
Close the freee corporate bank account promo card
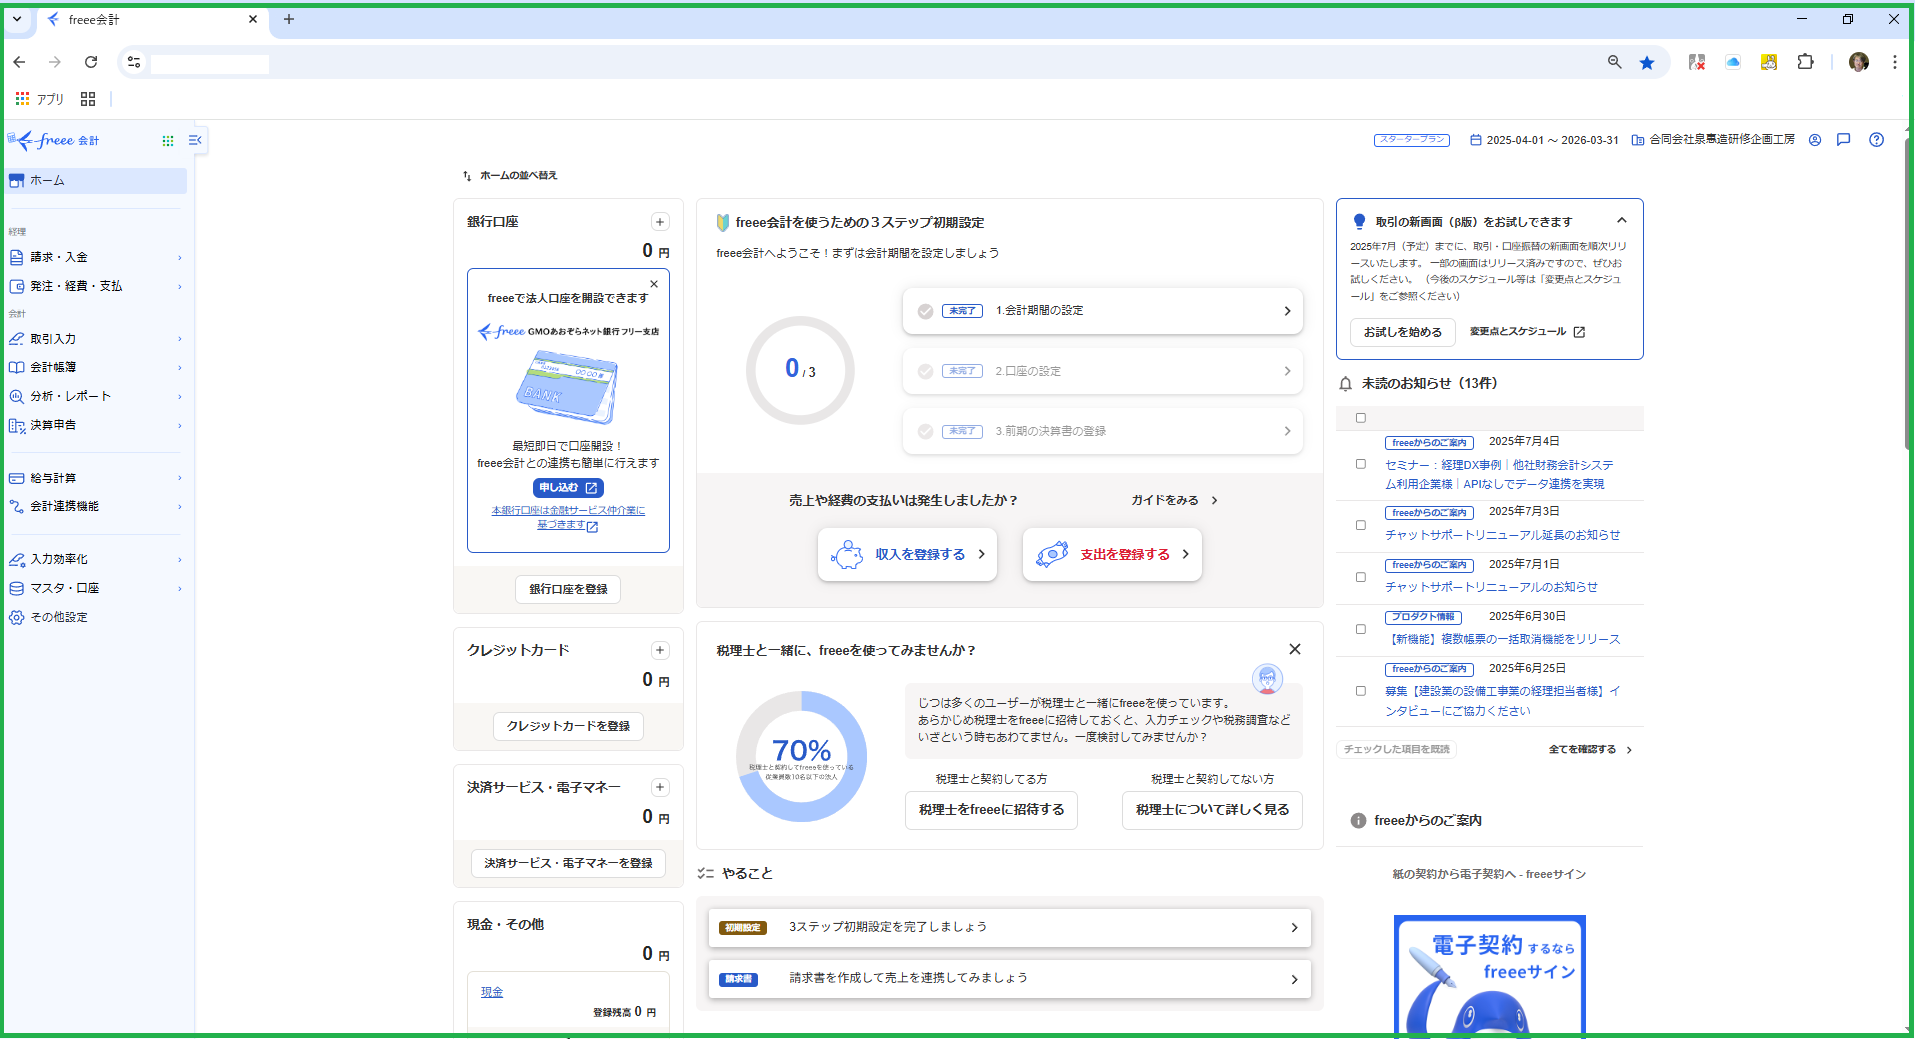pos(654,284)
